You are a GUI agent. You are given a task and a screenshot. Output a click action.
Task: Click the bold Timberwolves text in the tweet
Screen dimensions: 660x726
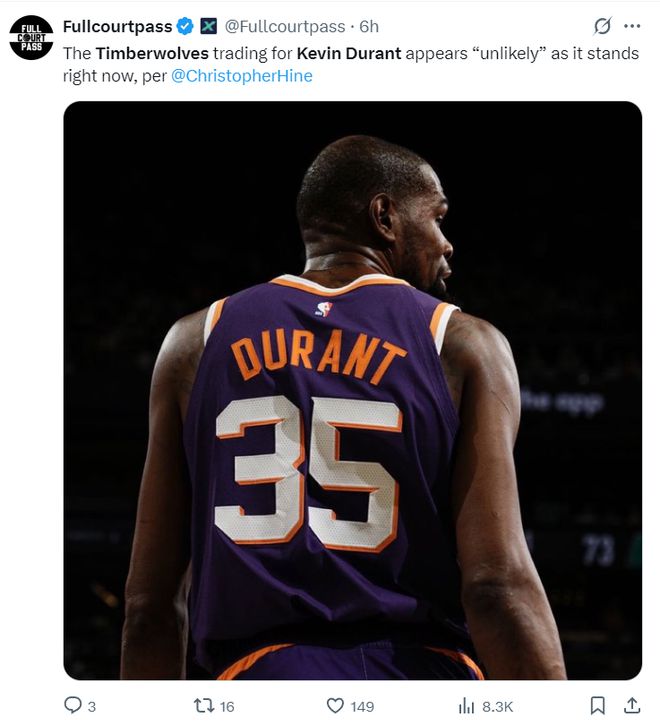pos(152,53)
